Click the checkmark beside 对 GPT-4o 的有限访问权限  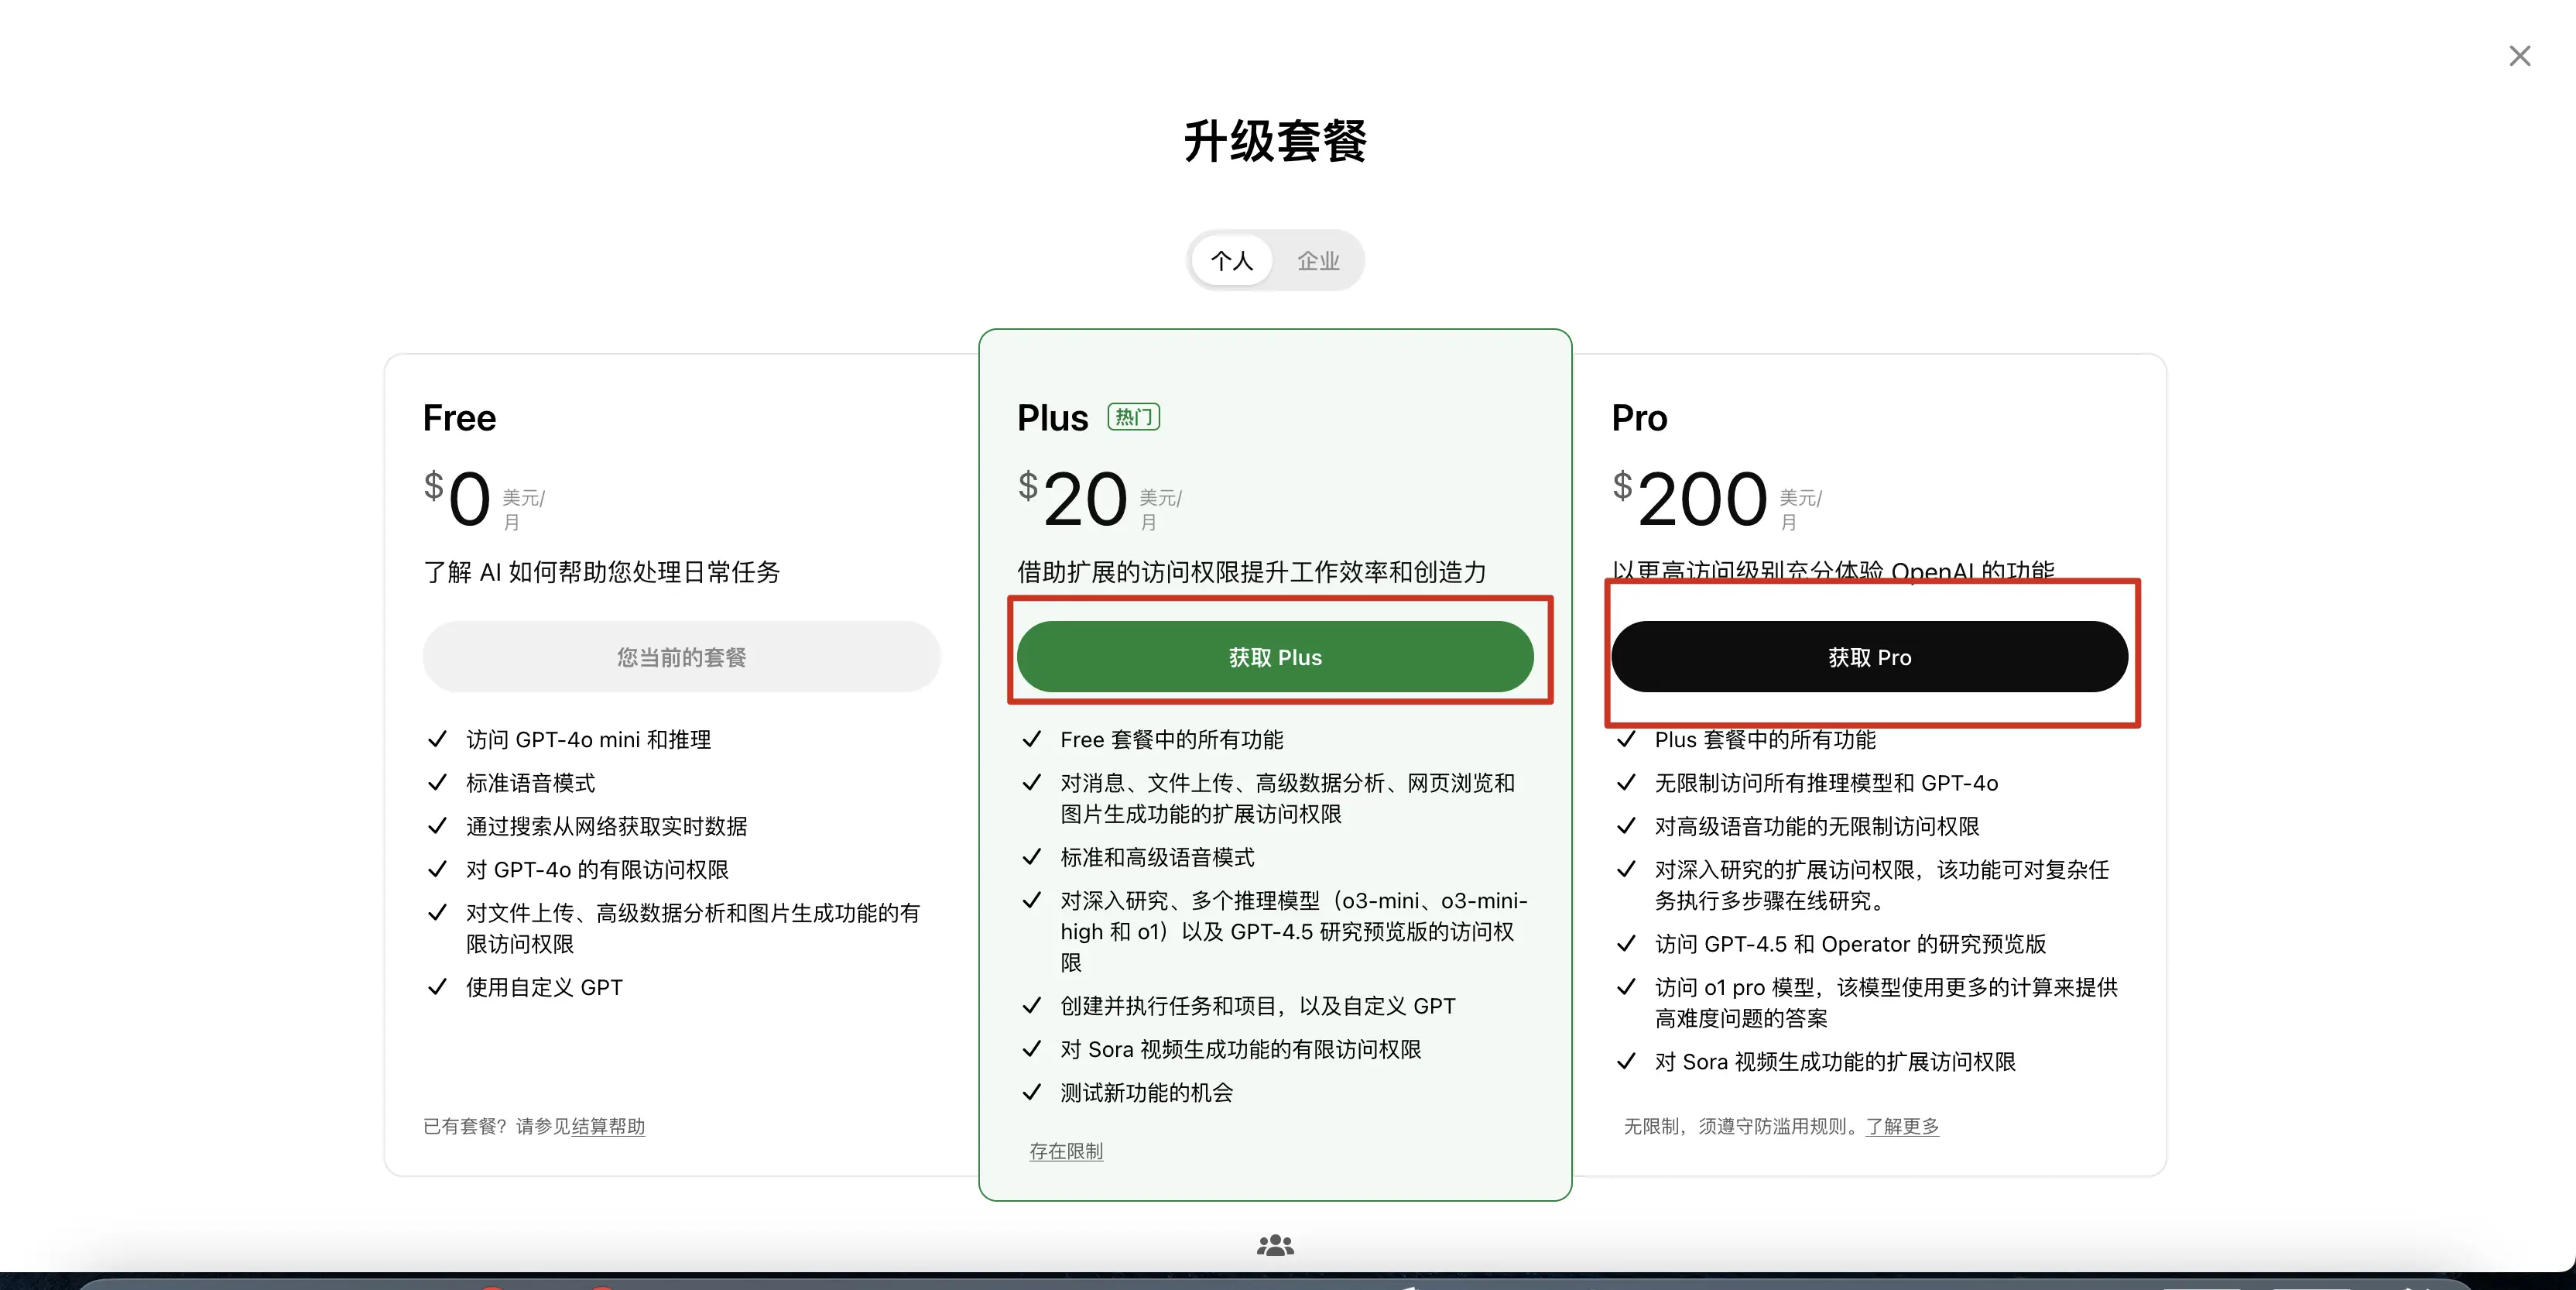437,870
